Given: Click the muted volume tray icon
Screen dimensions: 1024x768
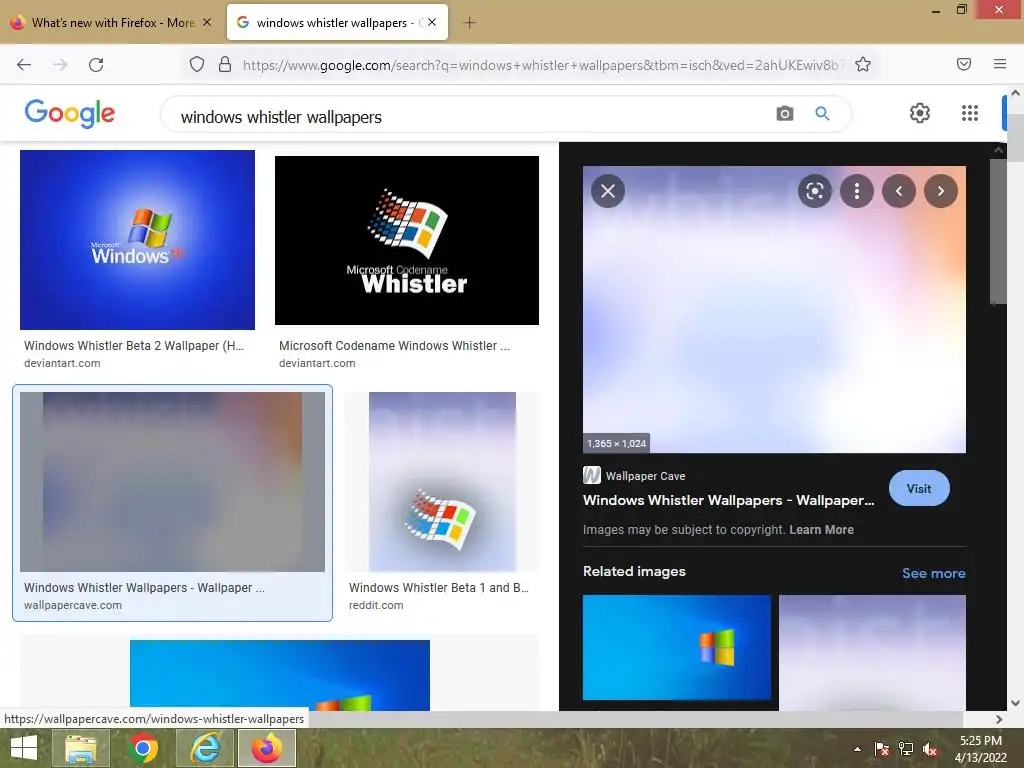Looking at the screenshot, I should coord(930,749).
